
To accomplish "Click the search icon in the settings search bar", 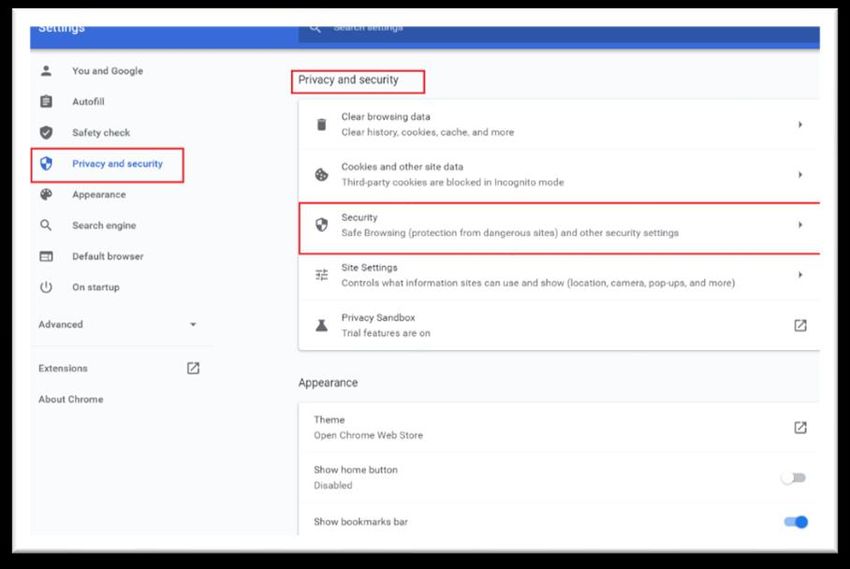I will point(315,28).
